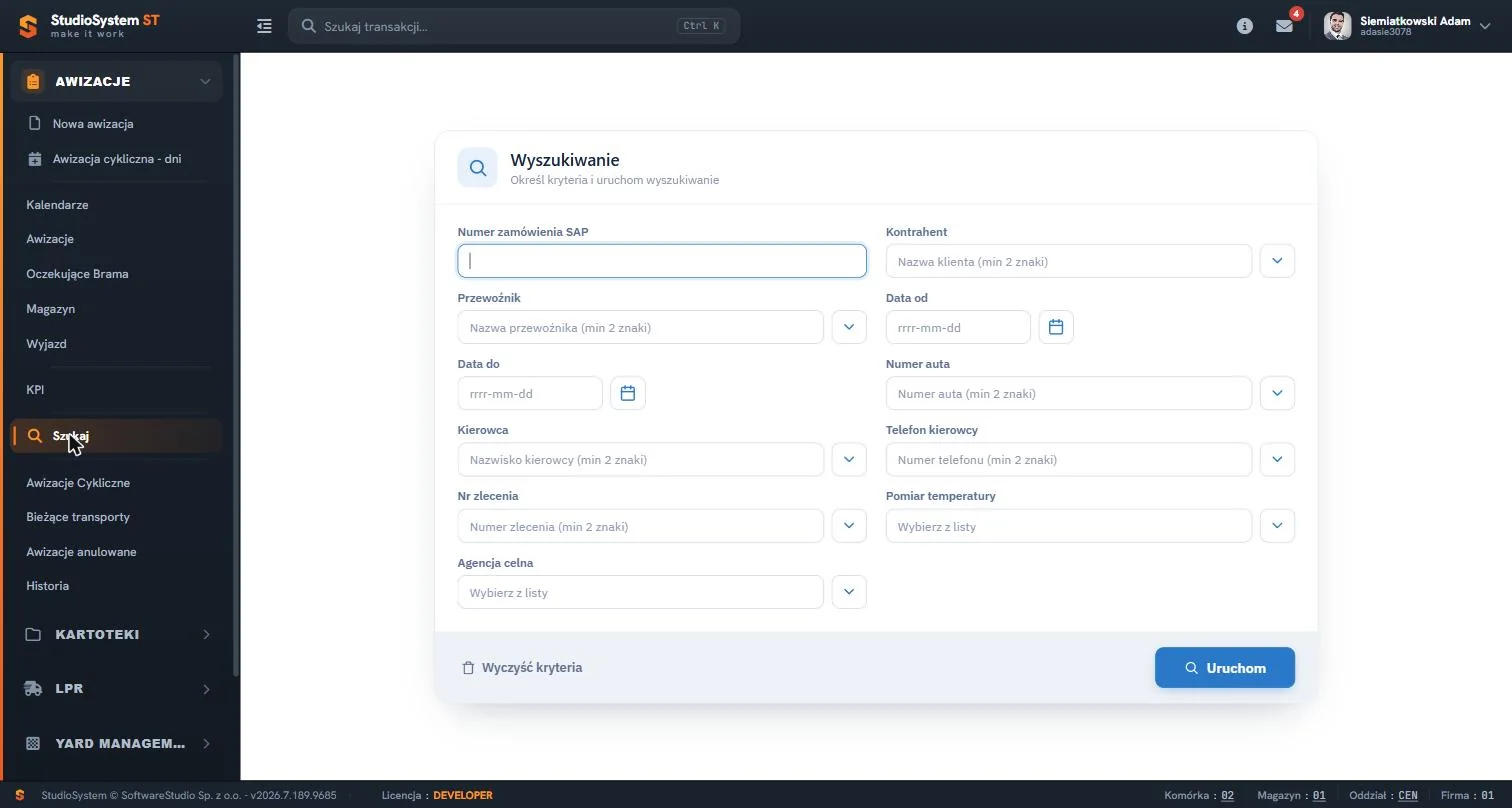
Task: Click the Telefon kierowcy field
Action: point(1069,460)
